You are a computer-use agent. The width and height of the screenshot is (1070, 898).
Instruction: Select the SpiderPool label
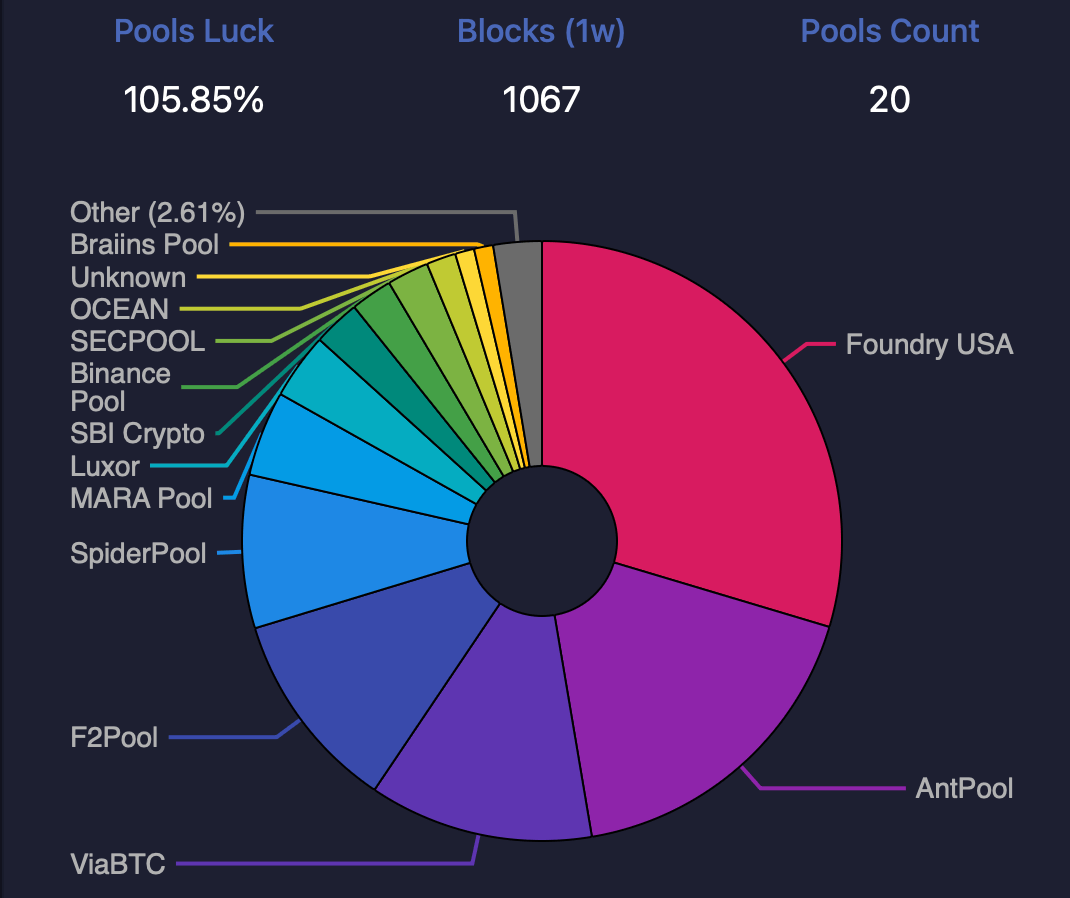point(138,553)
